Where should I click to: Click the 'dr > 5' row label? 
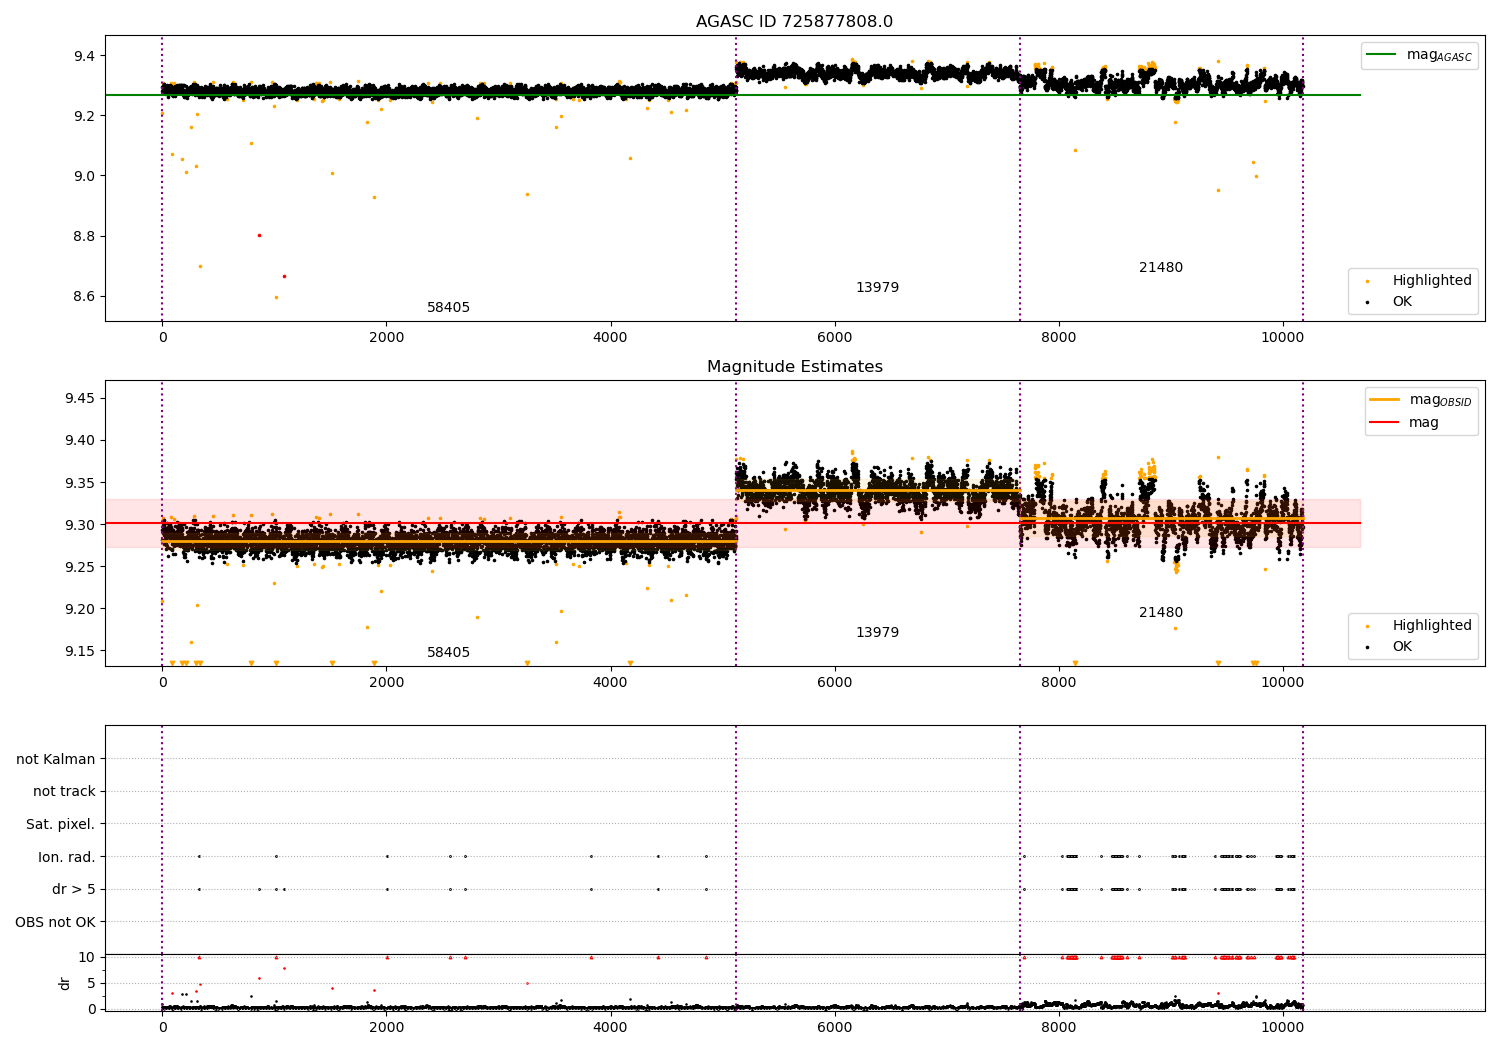(74, 890)
